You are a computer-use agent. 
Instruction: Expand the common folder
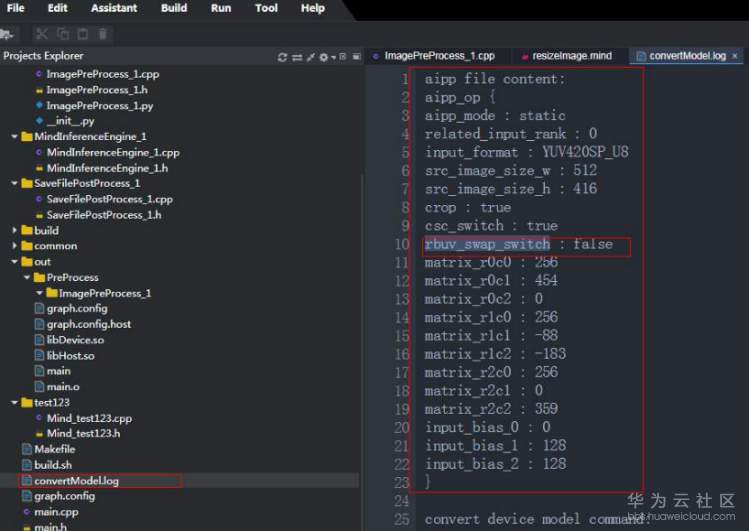(x=14, y=246)
